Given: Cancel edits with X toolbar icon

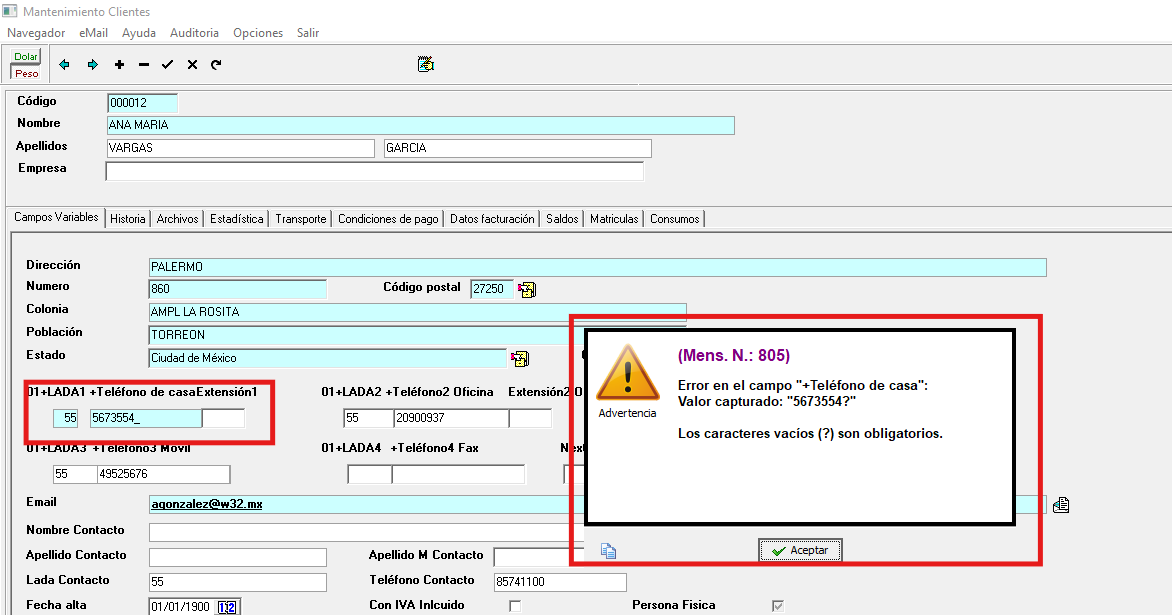Looking at the screenshot, I should (192, 65).
